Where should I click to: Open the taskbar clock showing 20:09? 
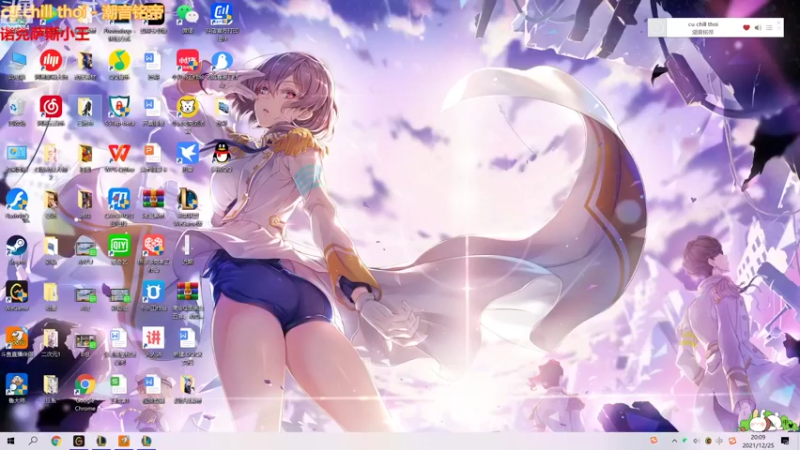click(x=758, y=441)
